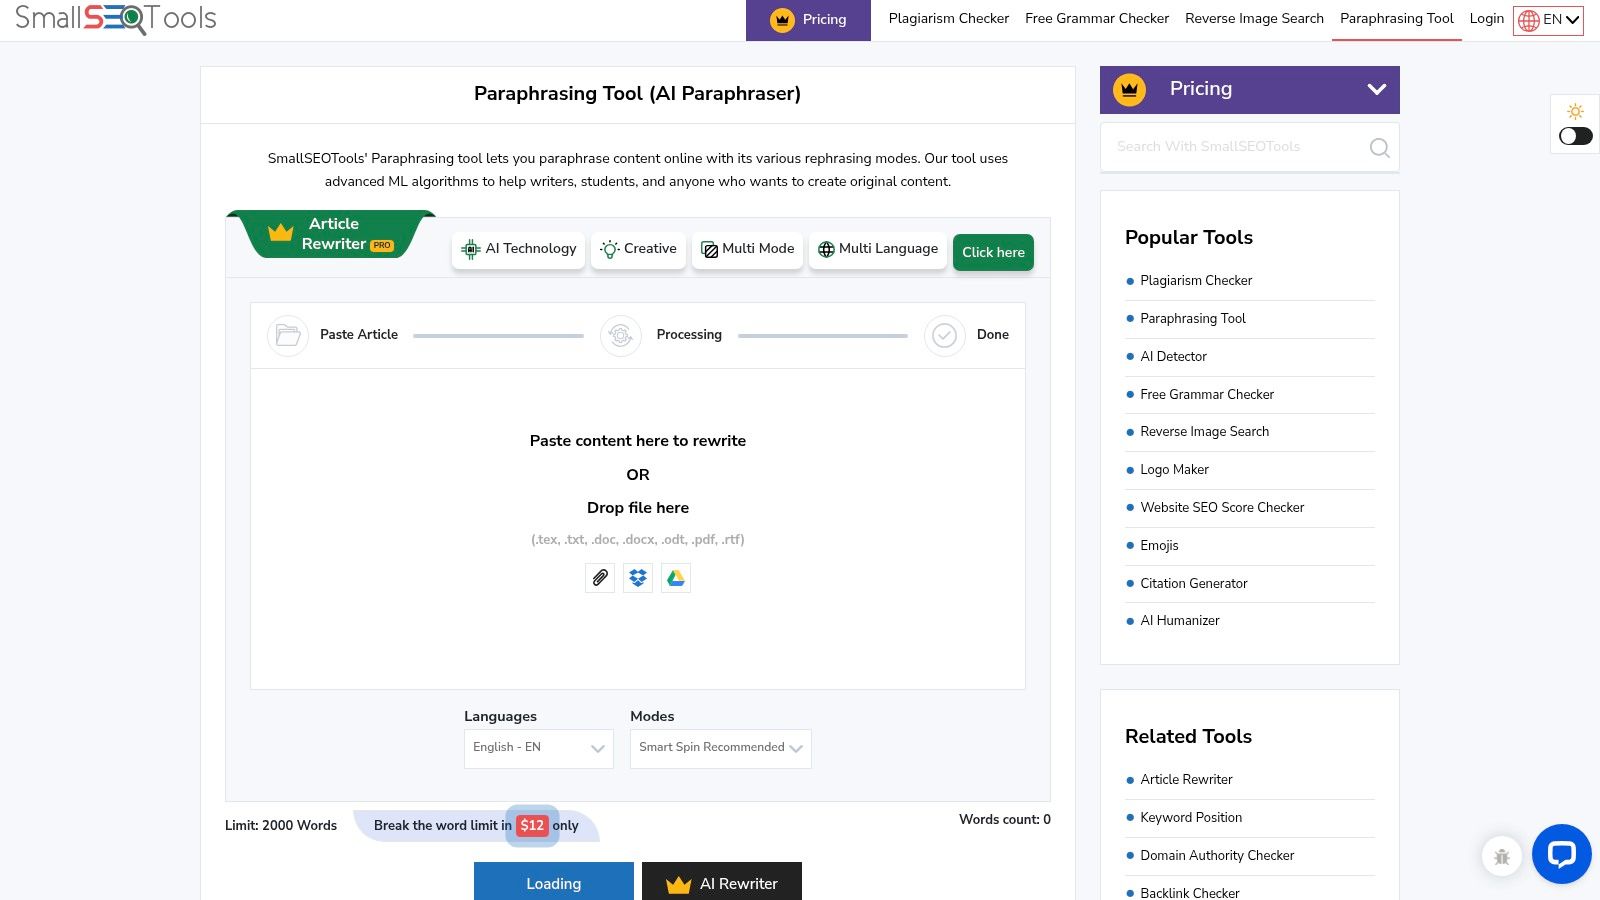Open Domain Authority Checker link
The width and height of the screenshot is (1600, 900).
point(1217,856)
